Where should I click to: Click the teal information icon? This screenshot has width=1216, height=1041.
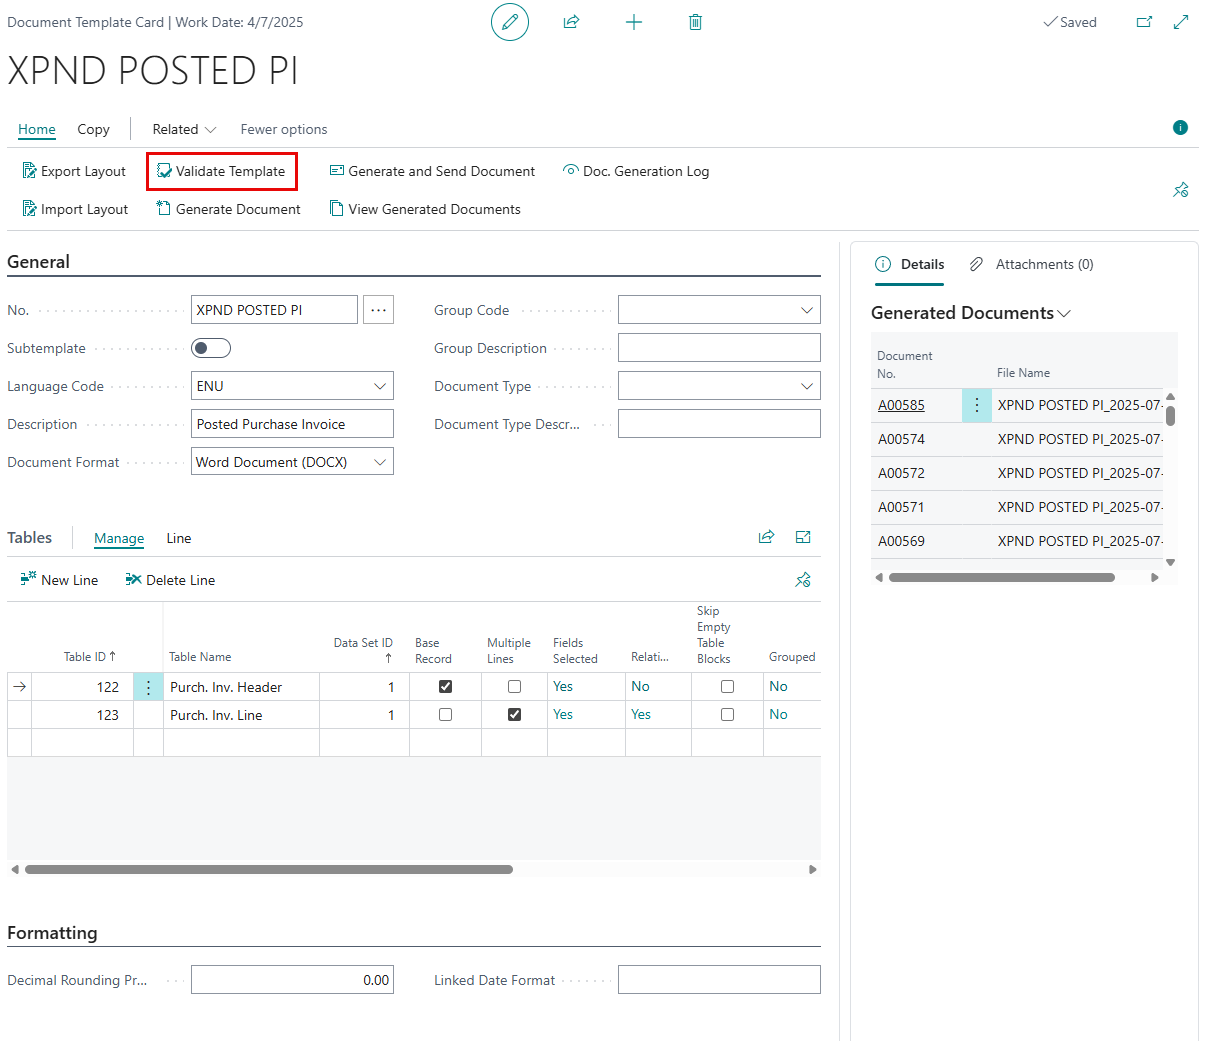coord(1180,127)
